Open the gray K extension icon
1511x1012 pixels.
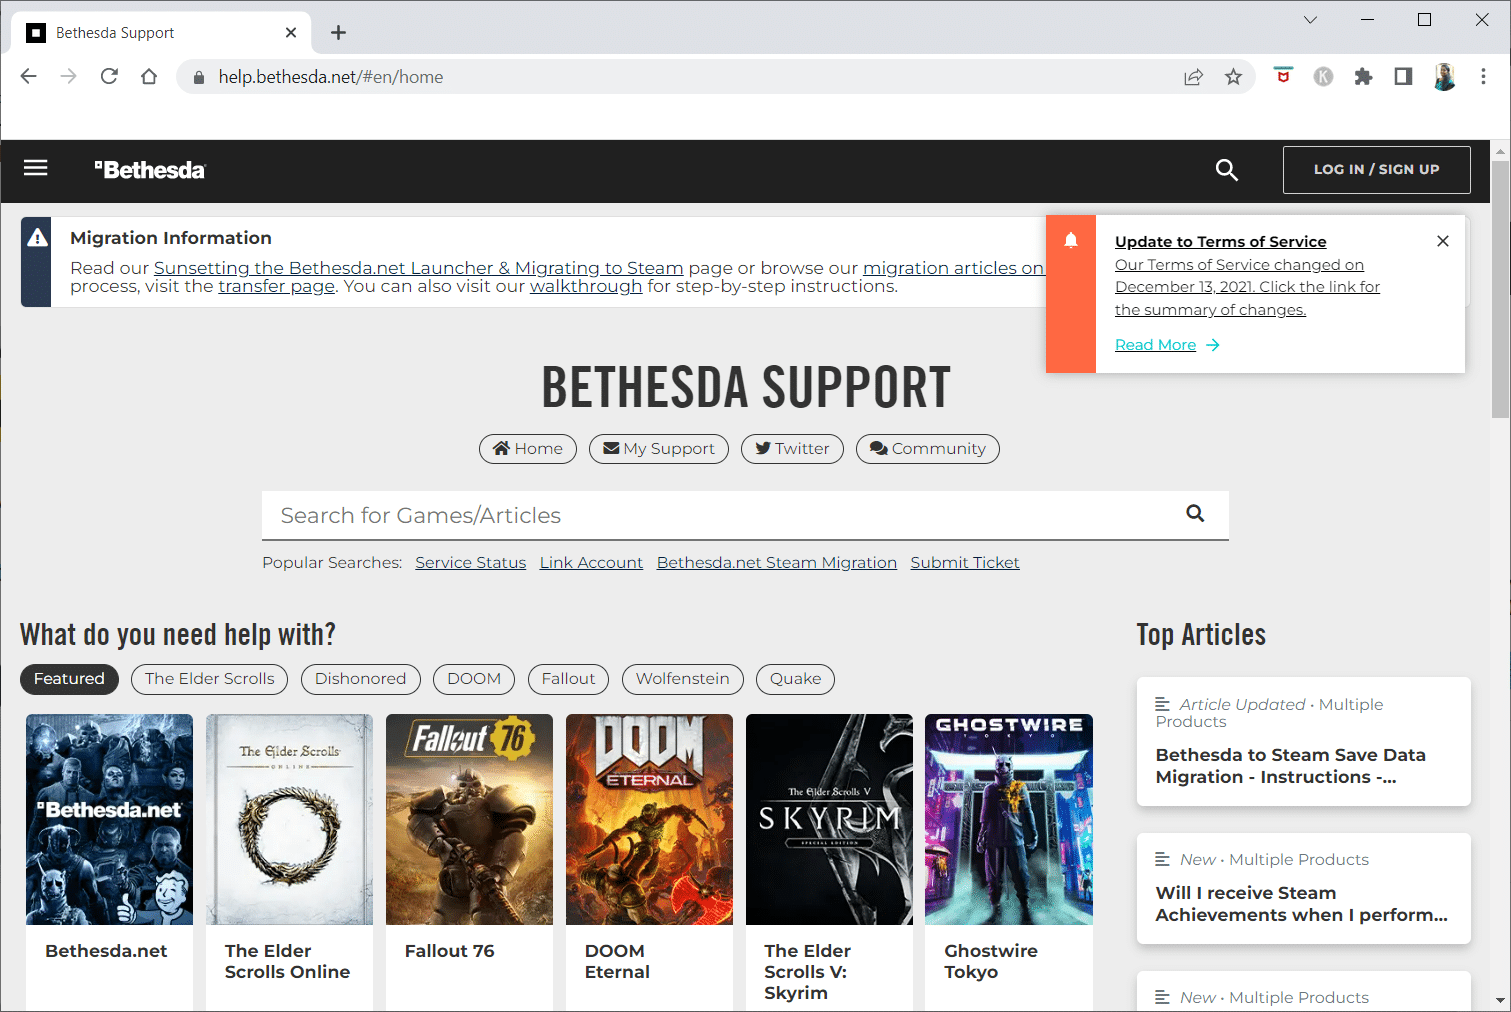click(1323, 77)
